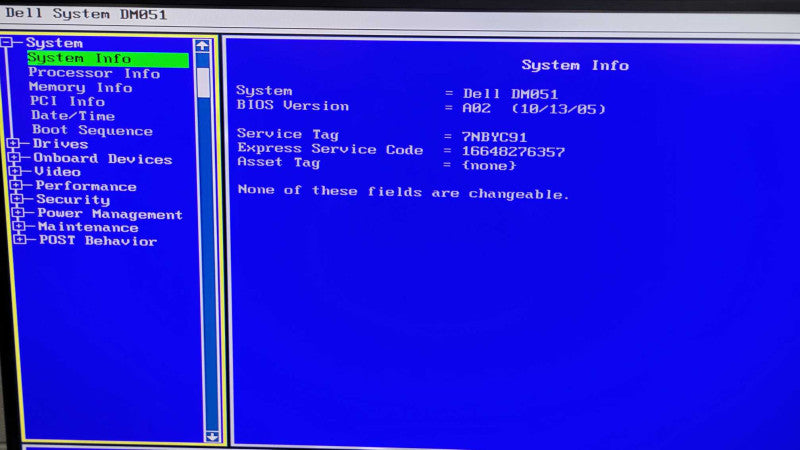Click the scroll down arrow
Image resolution: width=800 pixels, height=450 pixels.
(212, 436)
